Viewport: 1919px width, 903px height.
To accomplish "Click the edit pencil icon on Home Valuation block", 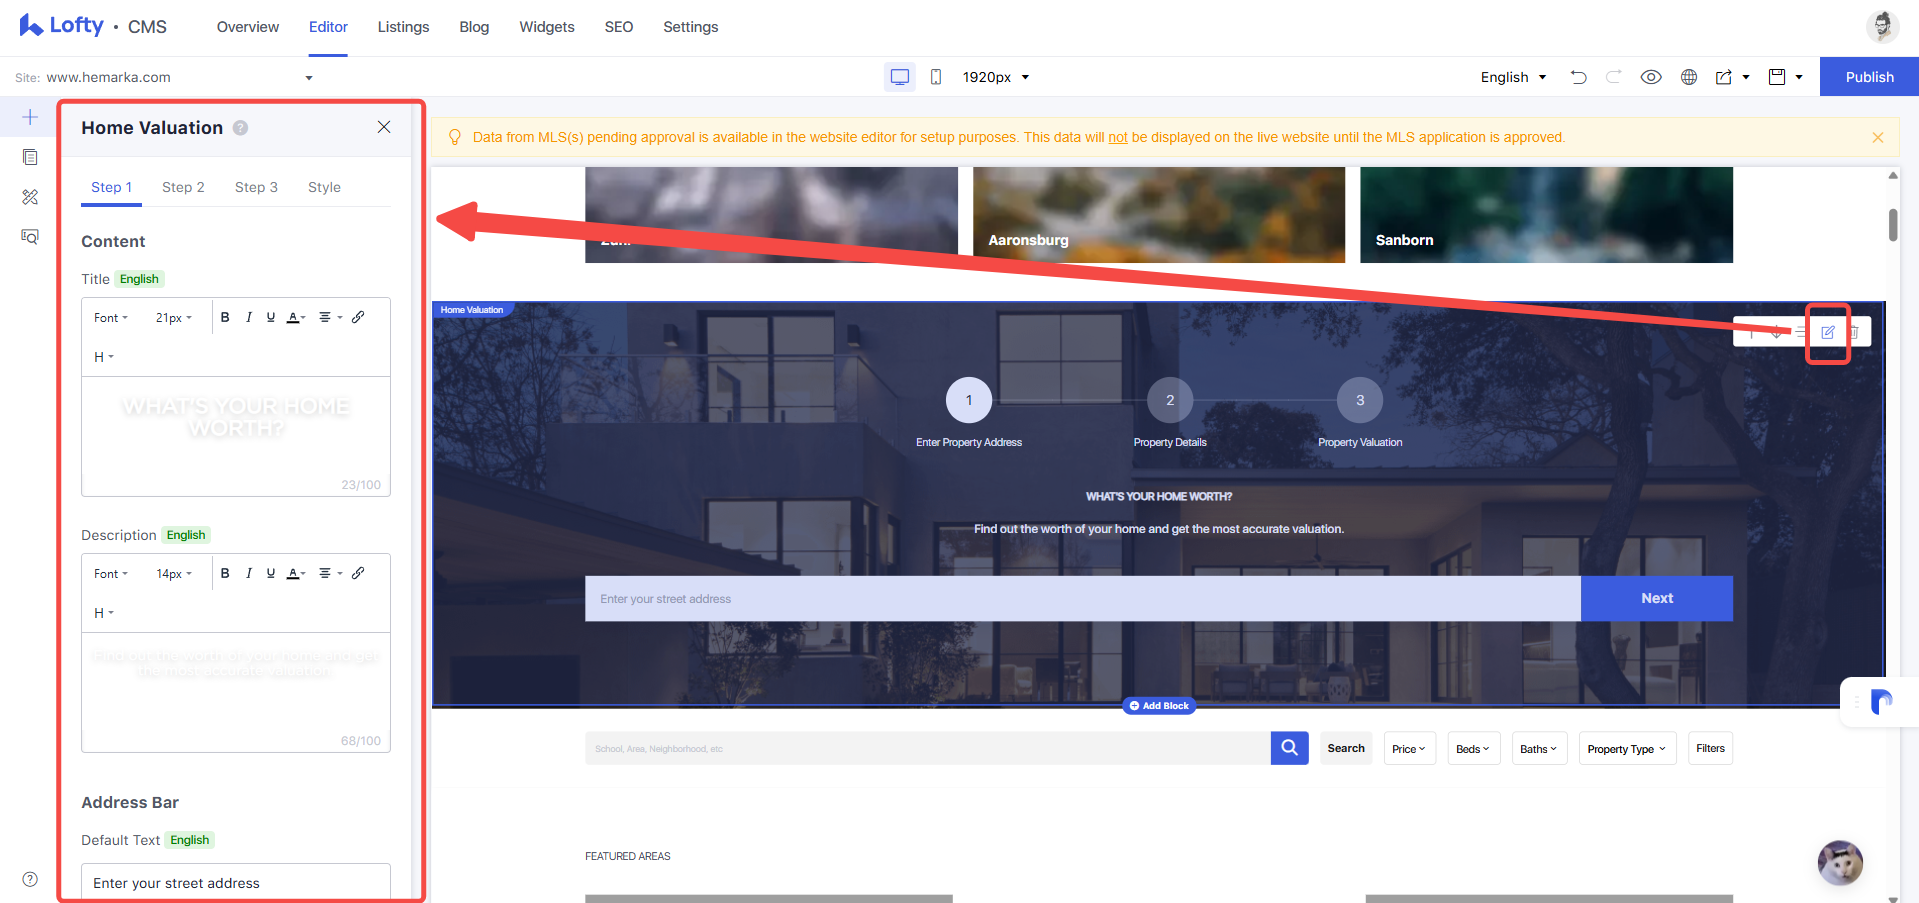I will coord(1828,332).
